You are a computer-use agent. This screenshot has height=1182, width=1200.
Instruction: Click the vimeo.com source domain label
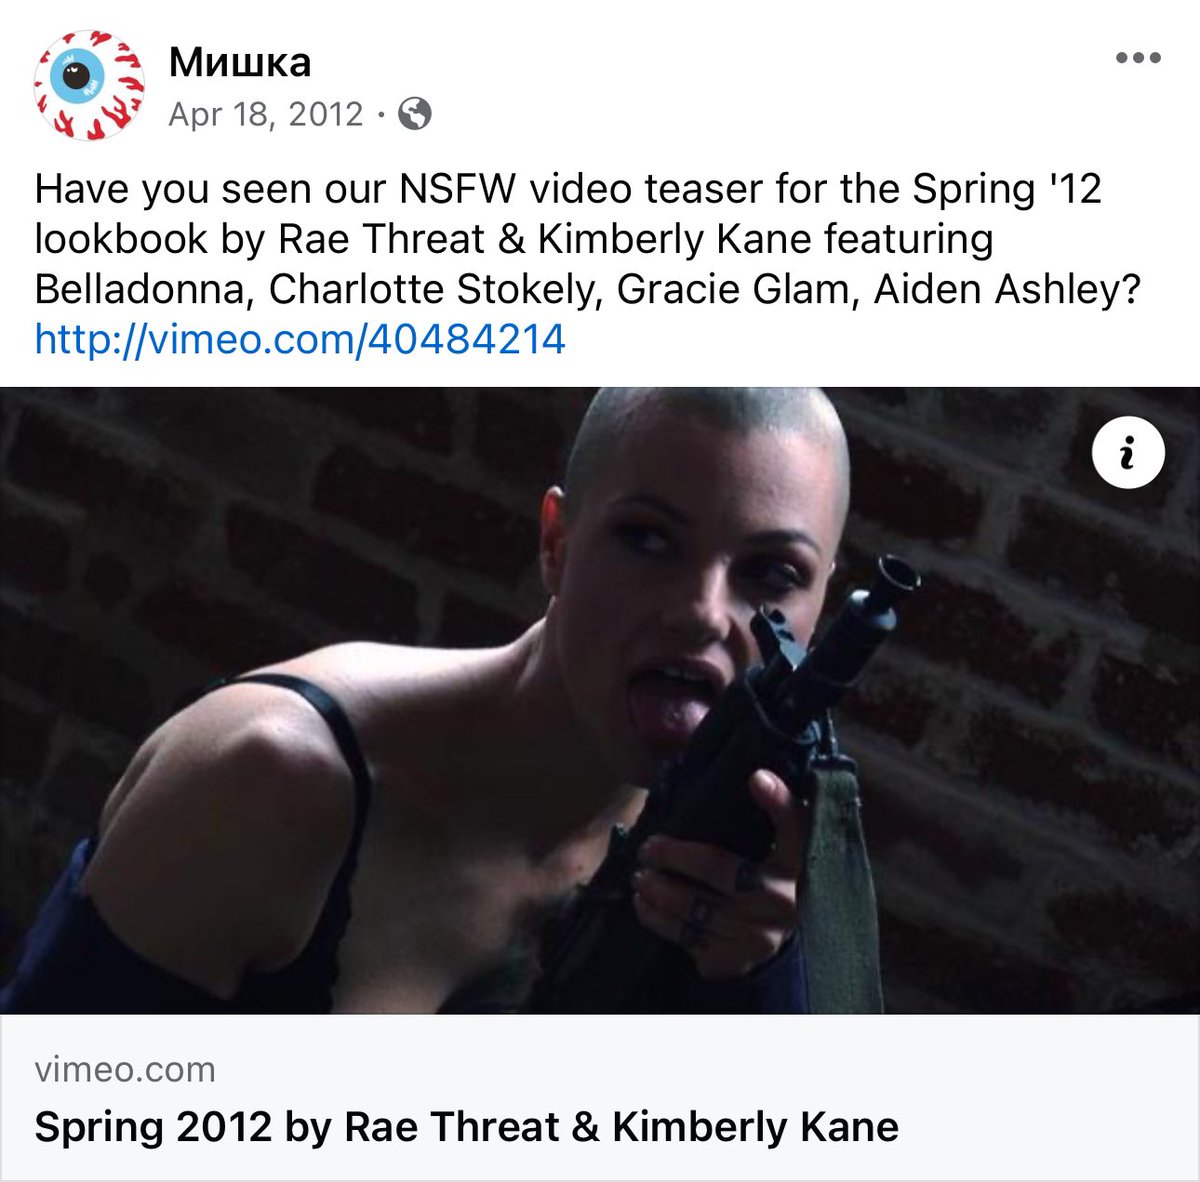125,1069
